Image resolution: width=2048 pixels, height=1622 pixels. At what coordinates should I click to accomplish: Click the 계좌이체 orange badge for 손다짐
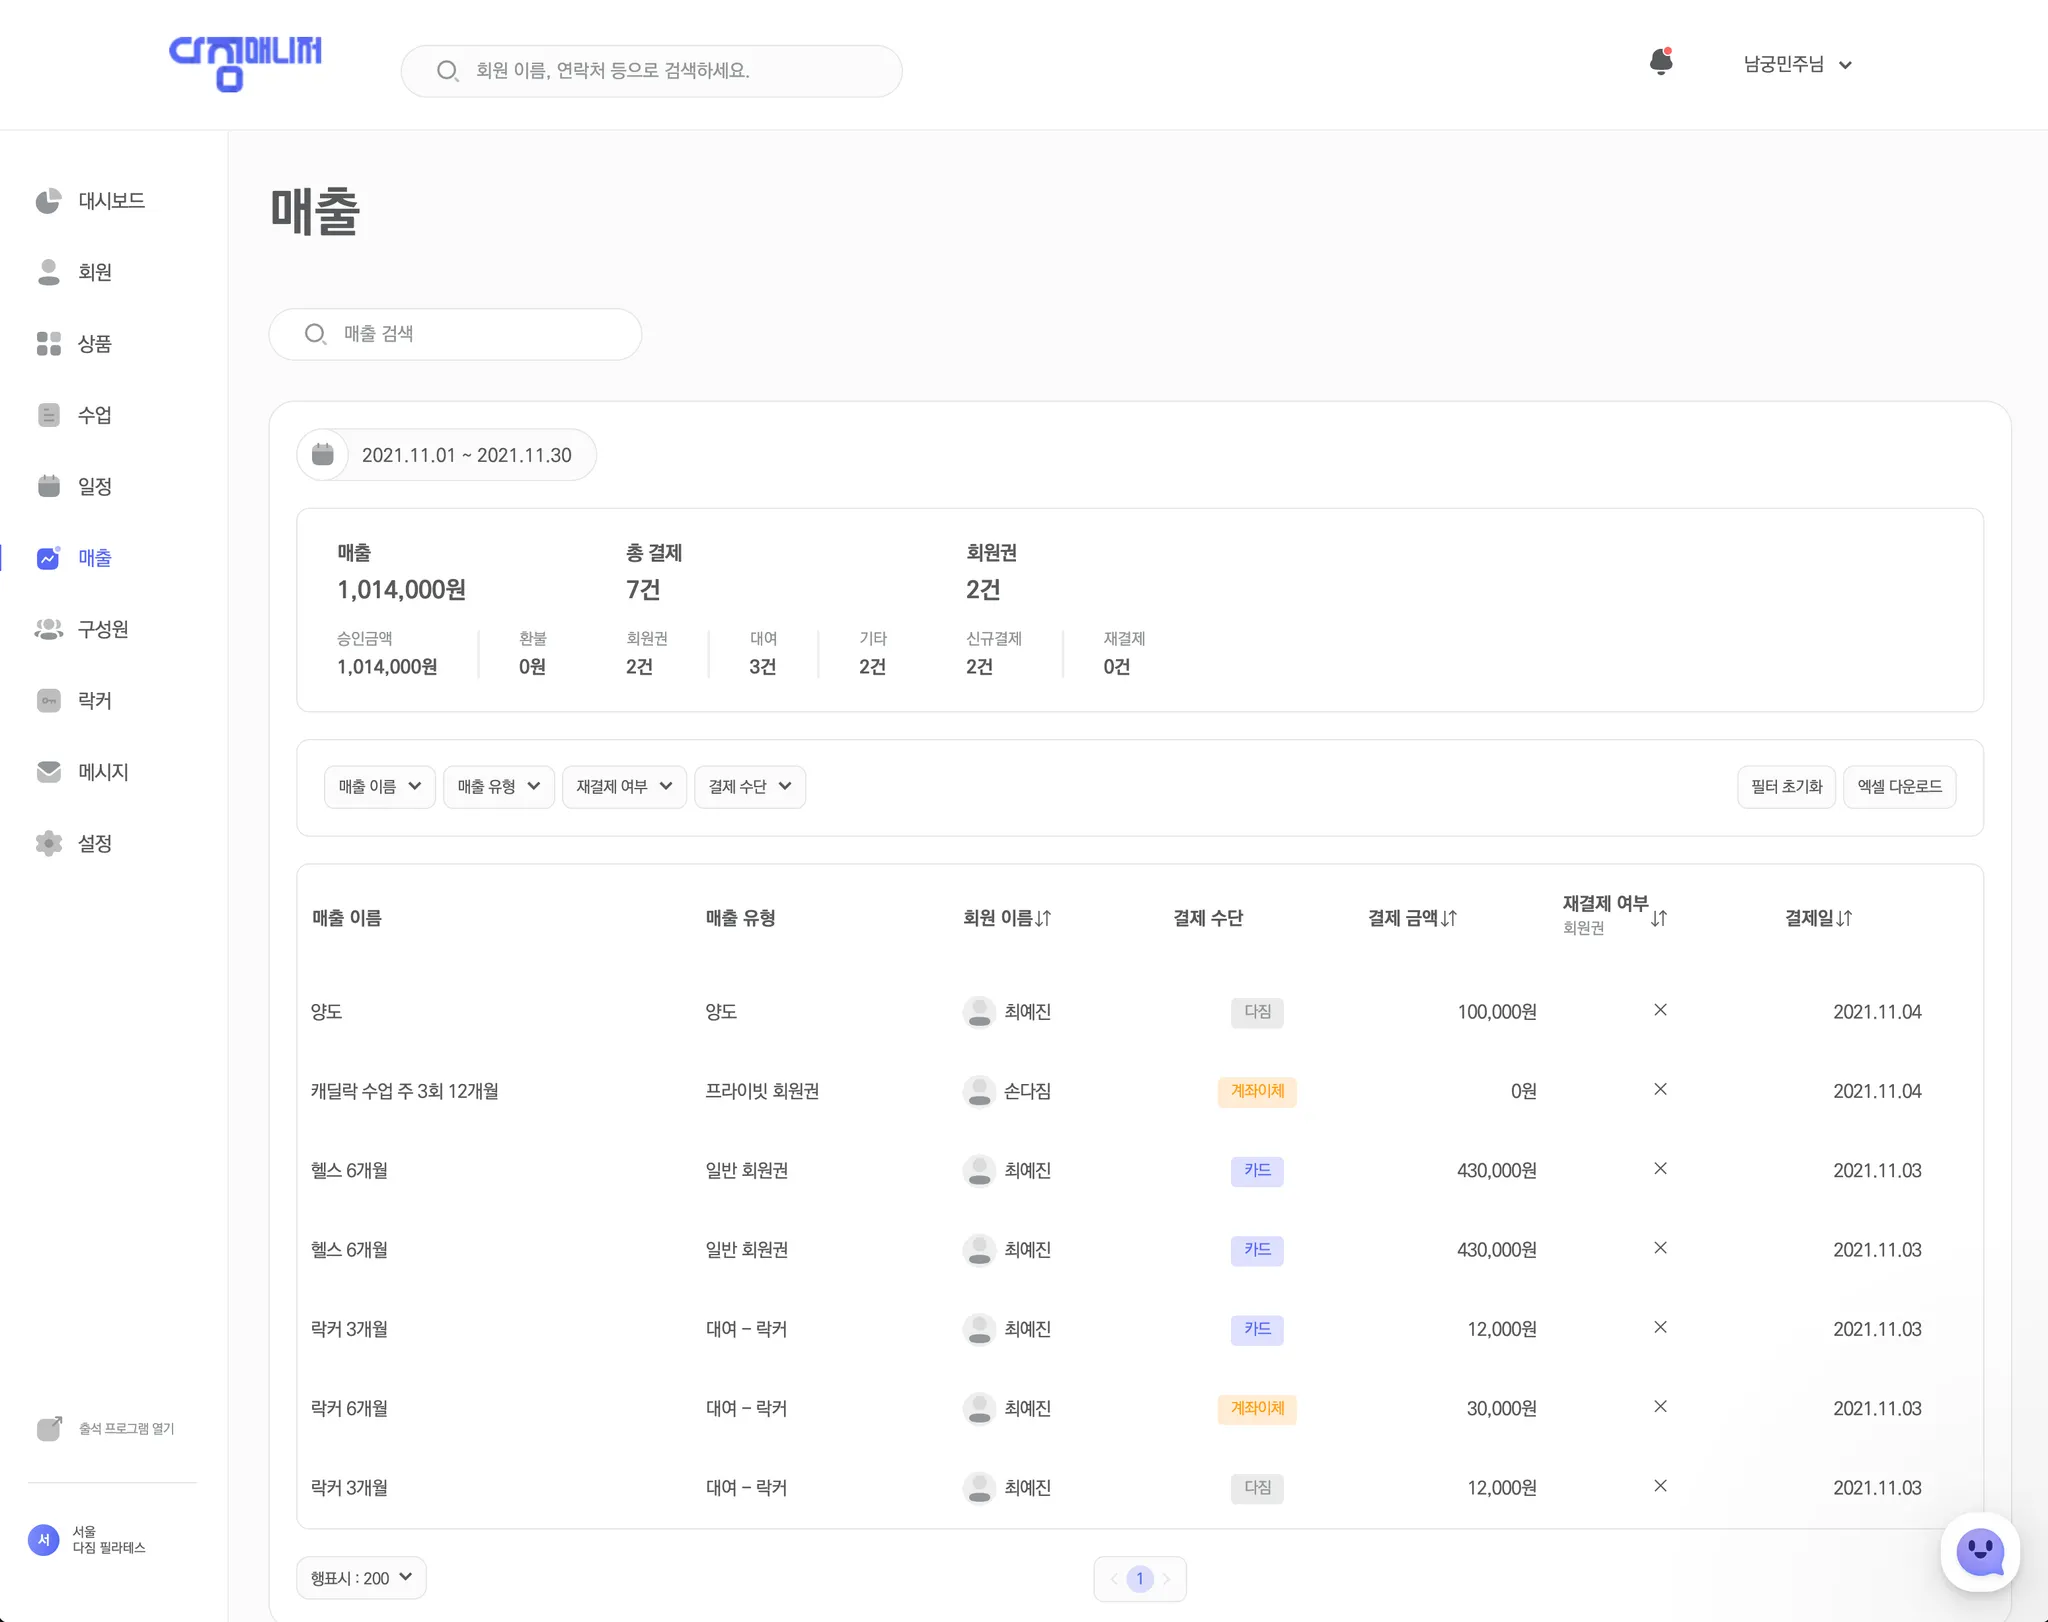[1257, 1091]
